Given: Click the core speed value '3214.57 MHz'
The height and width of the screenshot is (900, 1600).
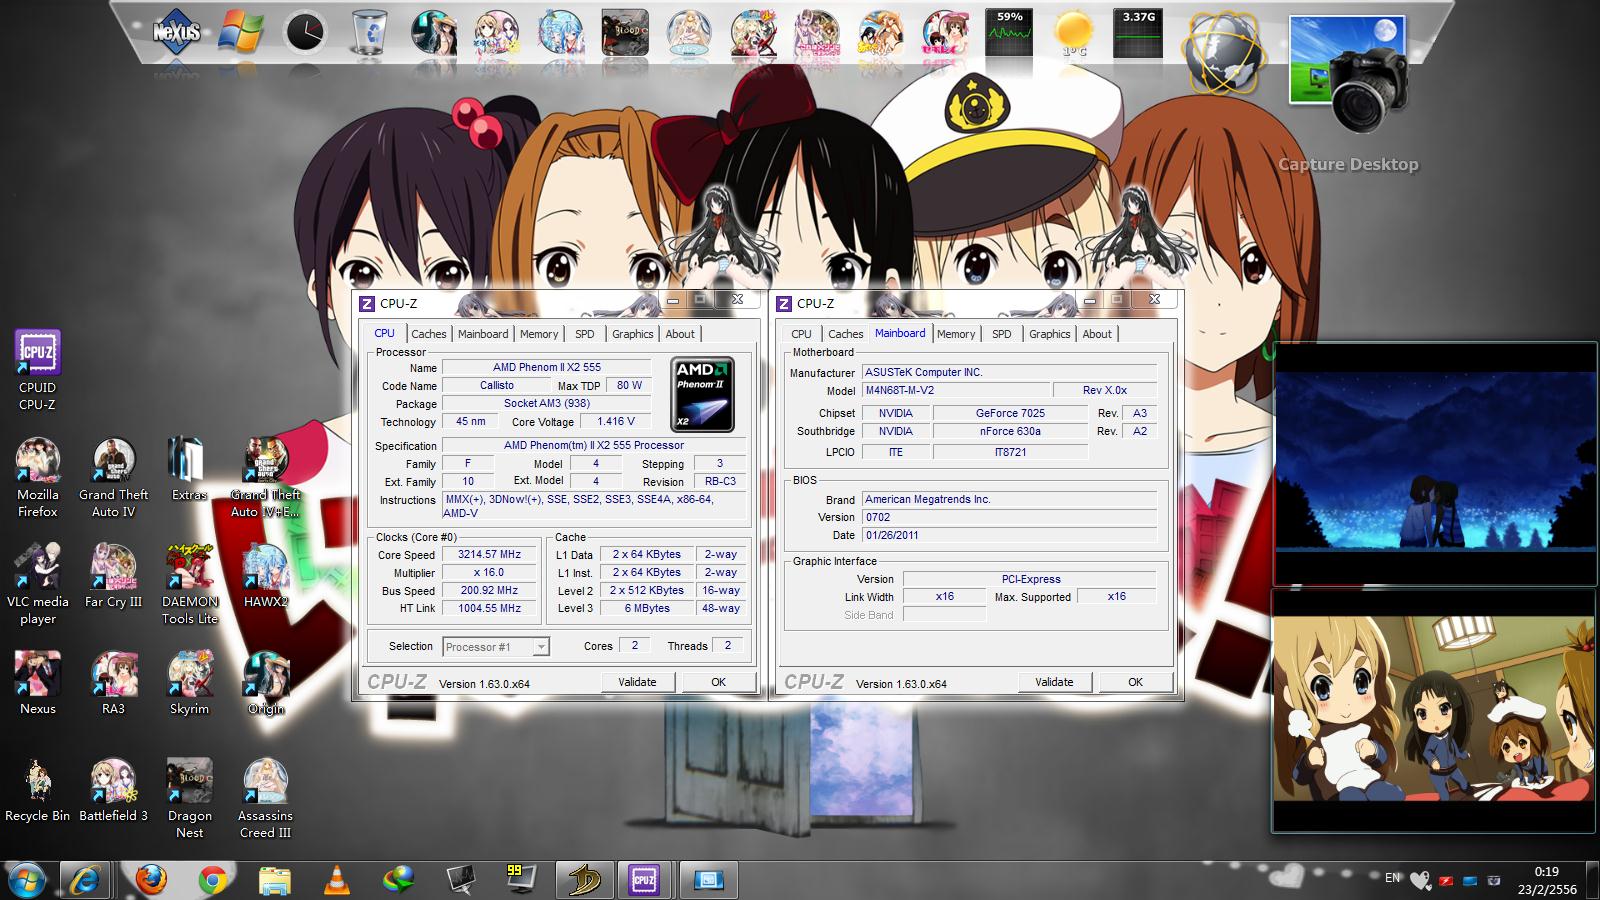Looking at the screenshot, I should [490, 555].
